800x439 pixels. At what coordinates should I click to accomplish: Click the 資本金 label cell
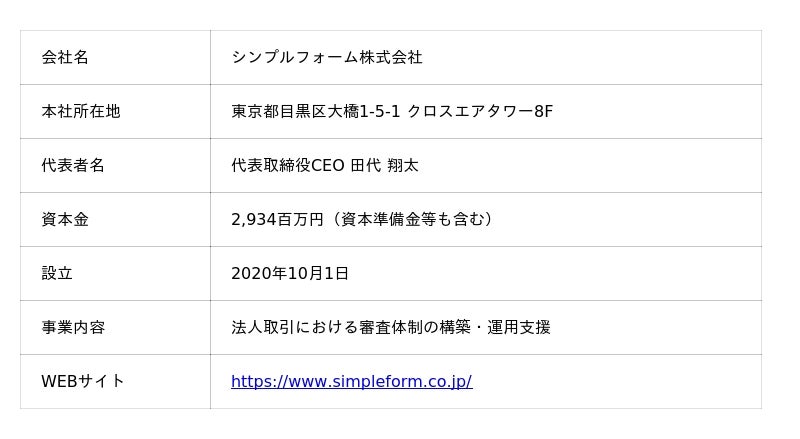click(65, 219)
